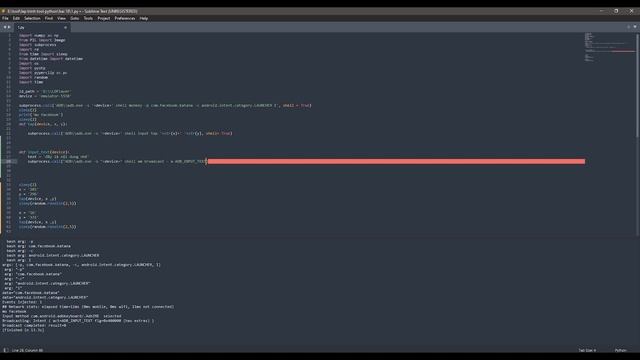640x360 pixels.
Task: Click the 'import random' line
Action: coord(33,78)
